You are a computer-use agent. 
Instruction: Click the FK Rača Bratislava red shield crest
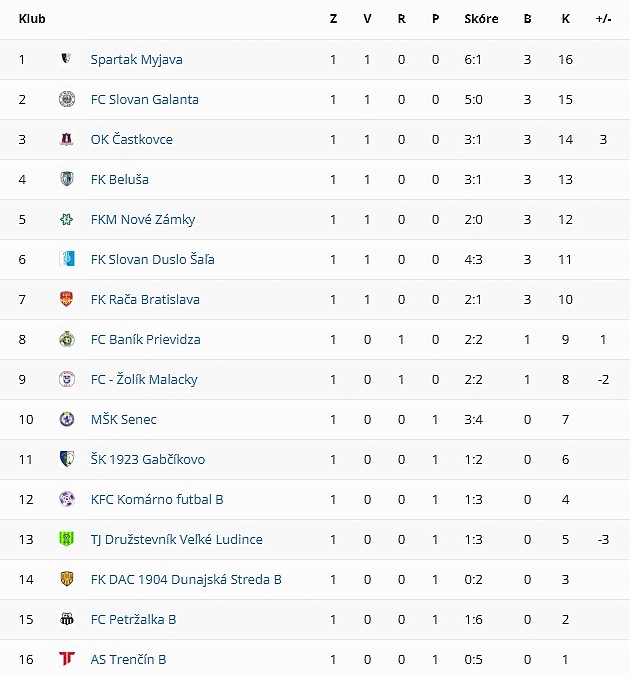click(66, 299)
